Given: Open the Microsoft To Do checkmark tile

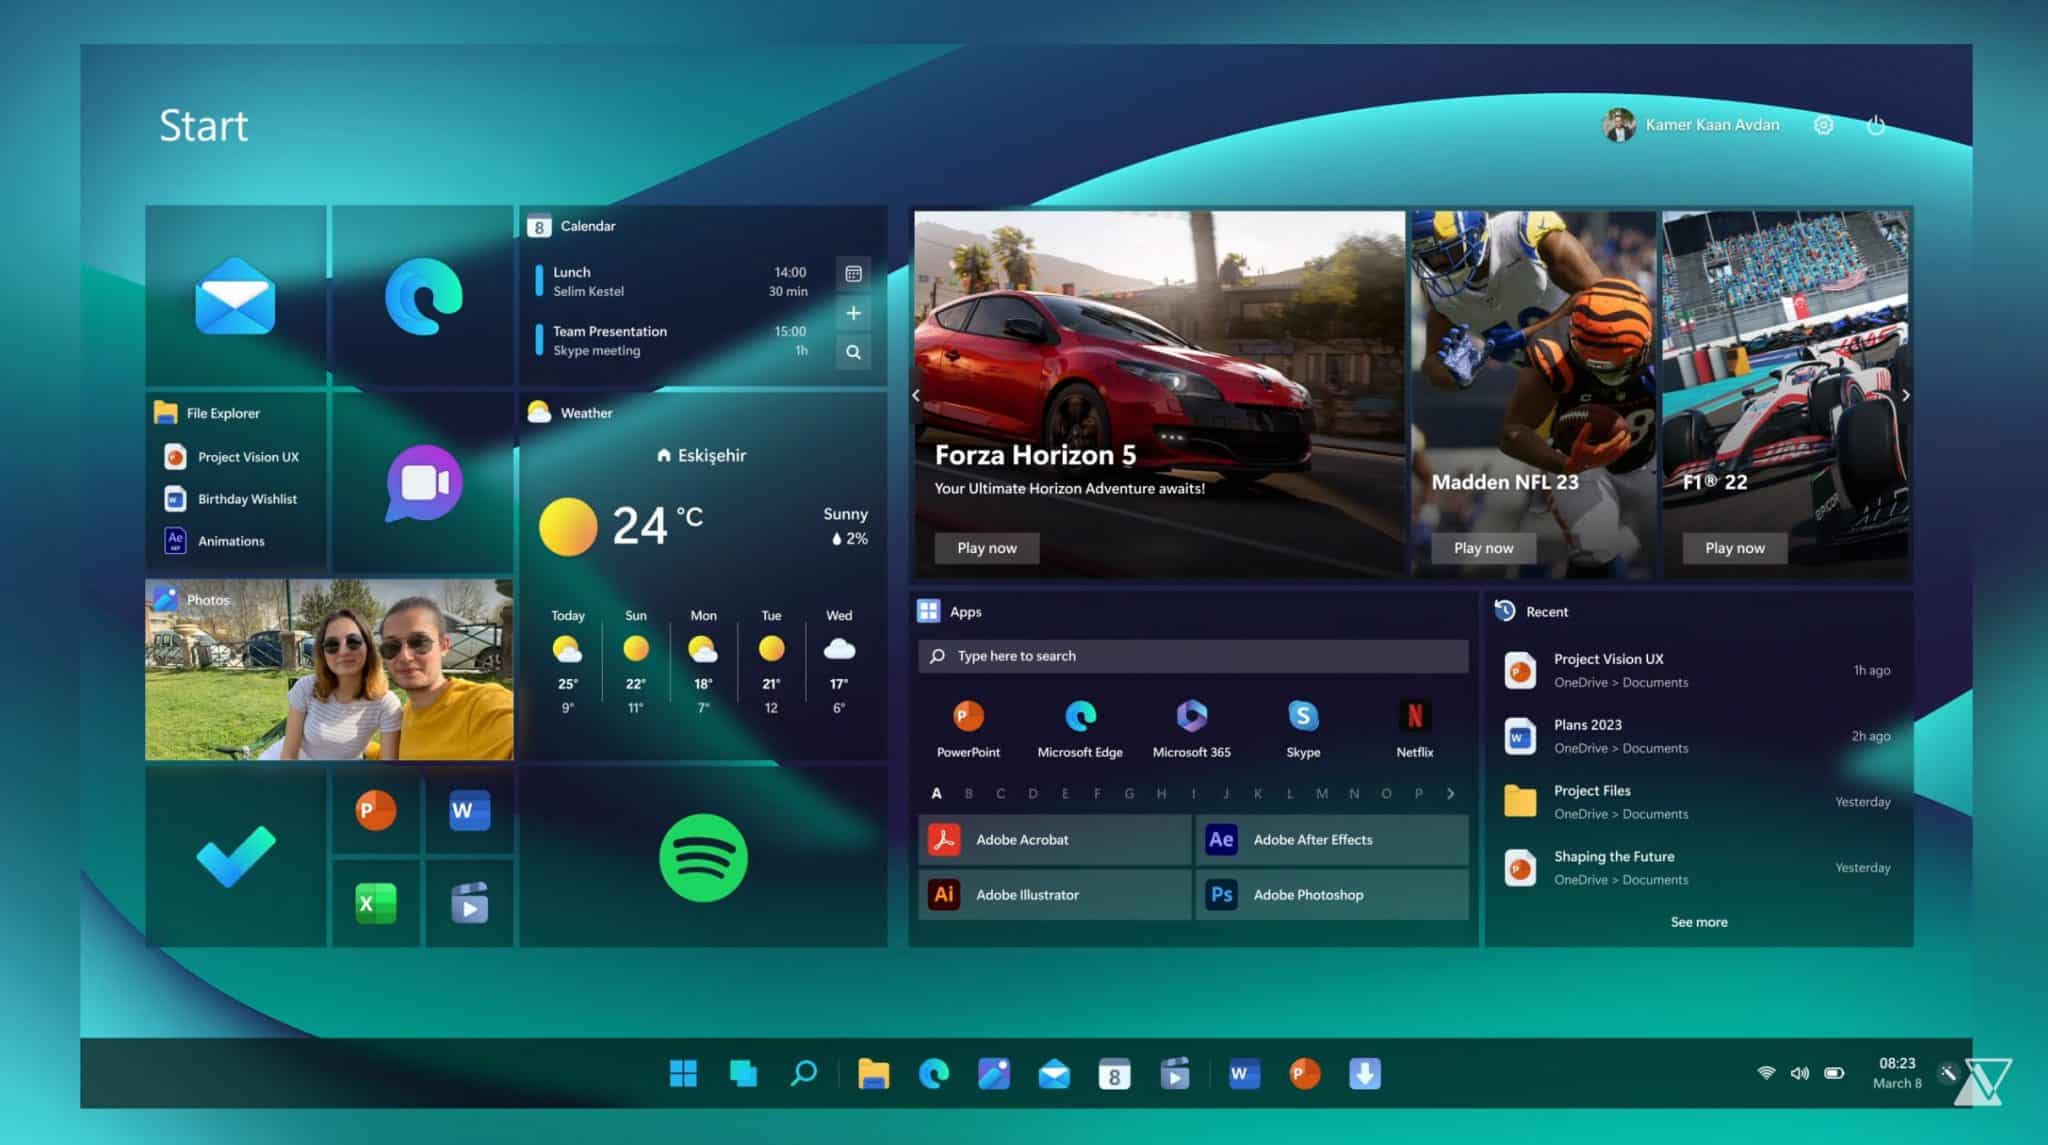Looking at the screenshot, I should click(236, 856).
